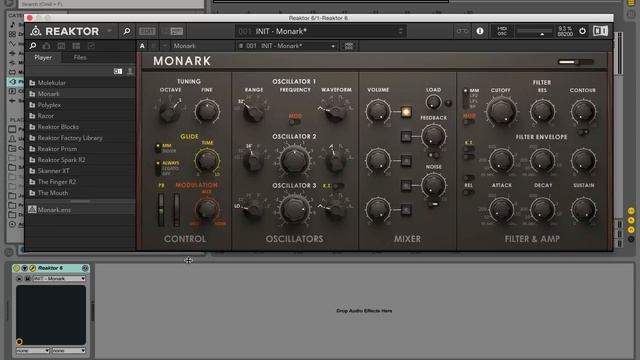The image size is (640, 360).
Task: Toggle the Reaktor audio engine power button
Action: (x=582, y=31)
